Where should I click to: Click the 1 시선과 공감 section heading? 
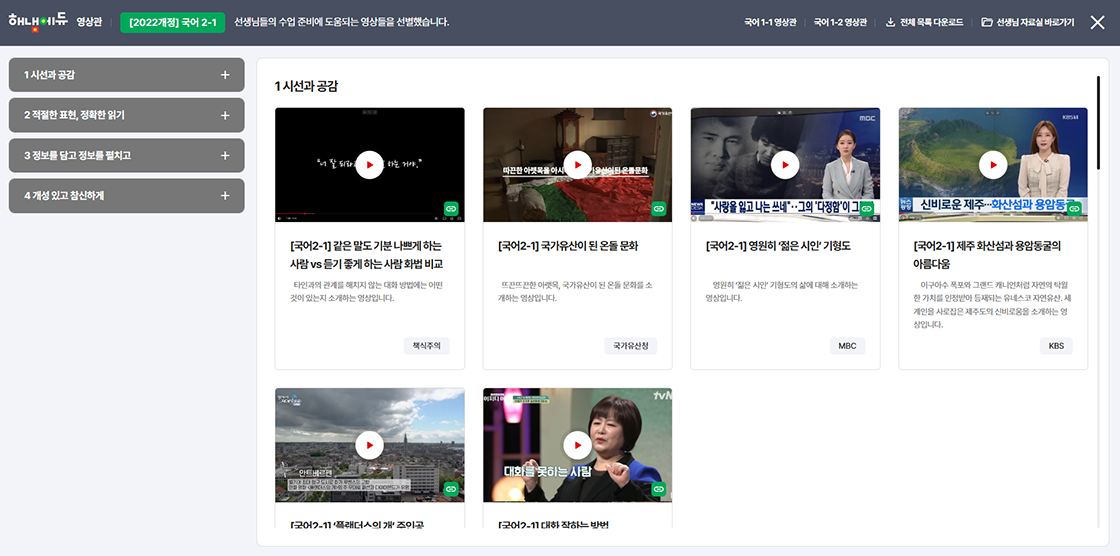[306, 86]
